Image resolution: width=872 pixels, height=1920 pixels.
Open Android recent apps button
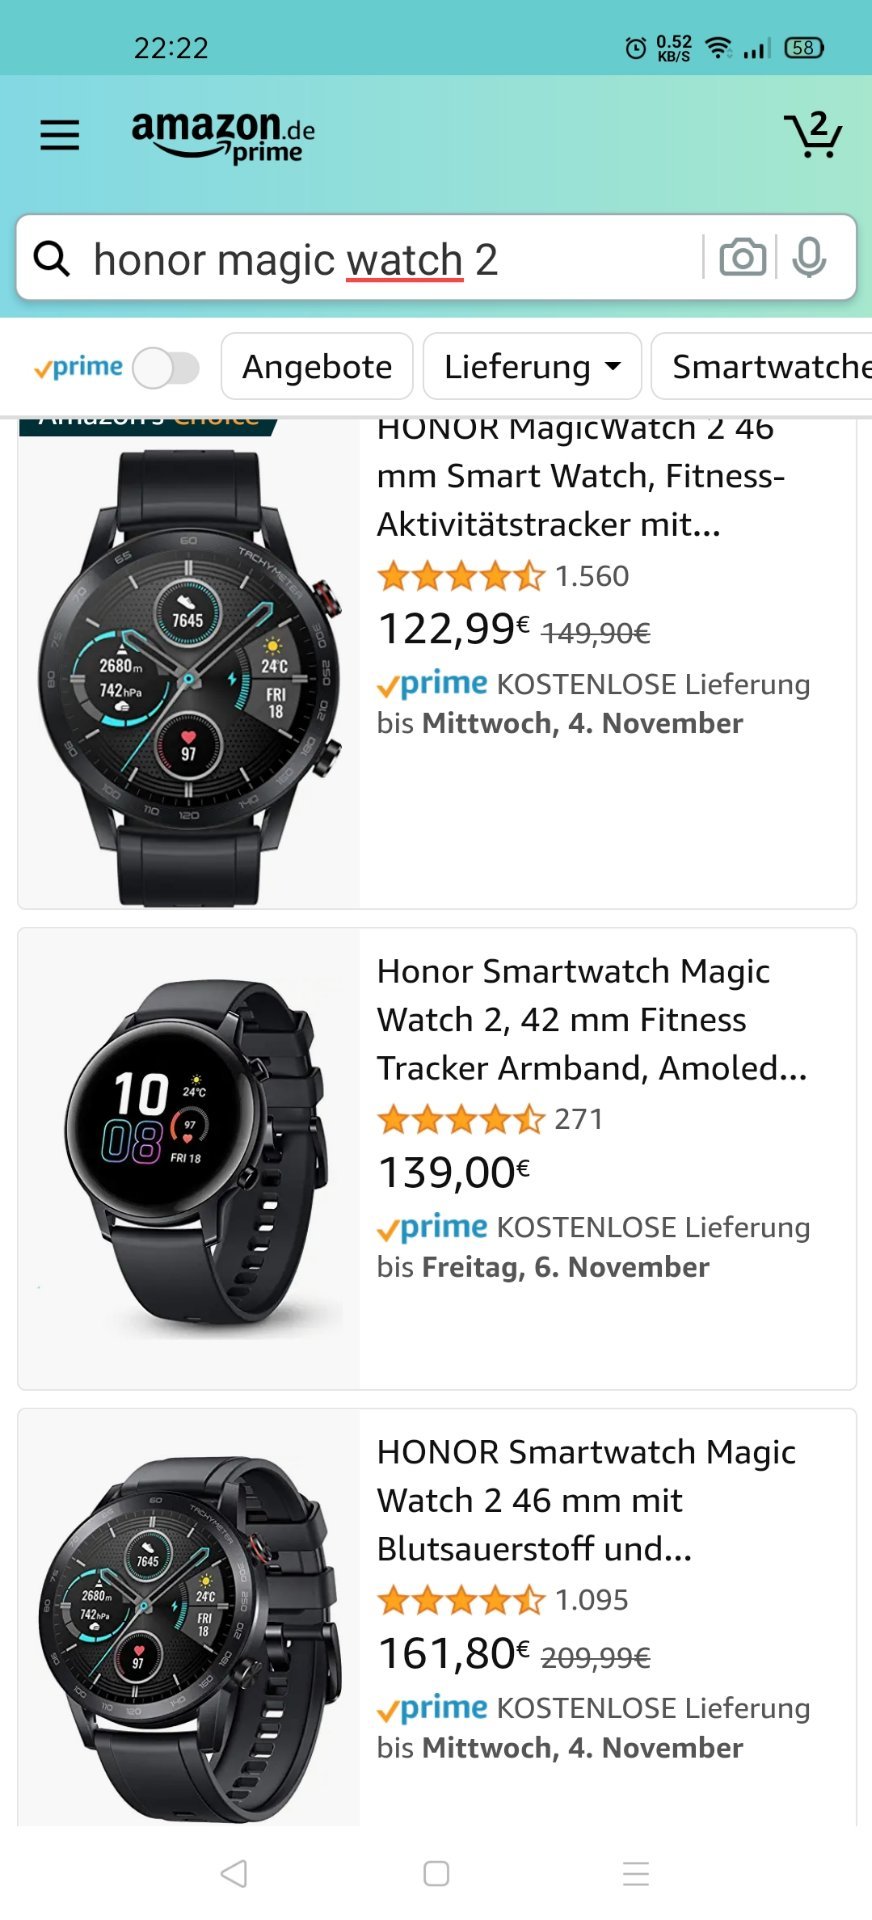pyautogui.click(x=636, y=1873)
